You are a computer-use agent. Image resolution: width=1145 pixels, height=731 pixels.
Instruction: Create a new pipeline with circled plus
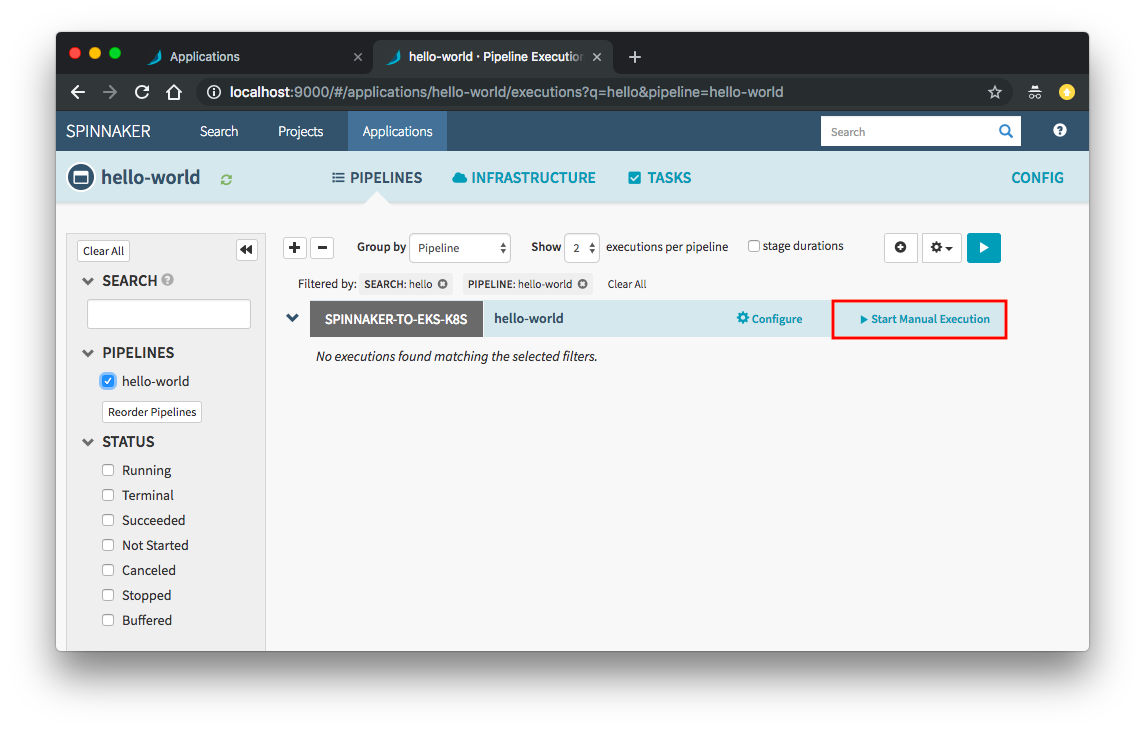tap(900, 248)
